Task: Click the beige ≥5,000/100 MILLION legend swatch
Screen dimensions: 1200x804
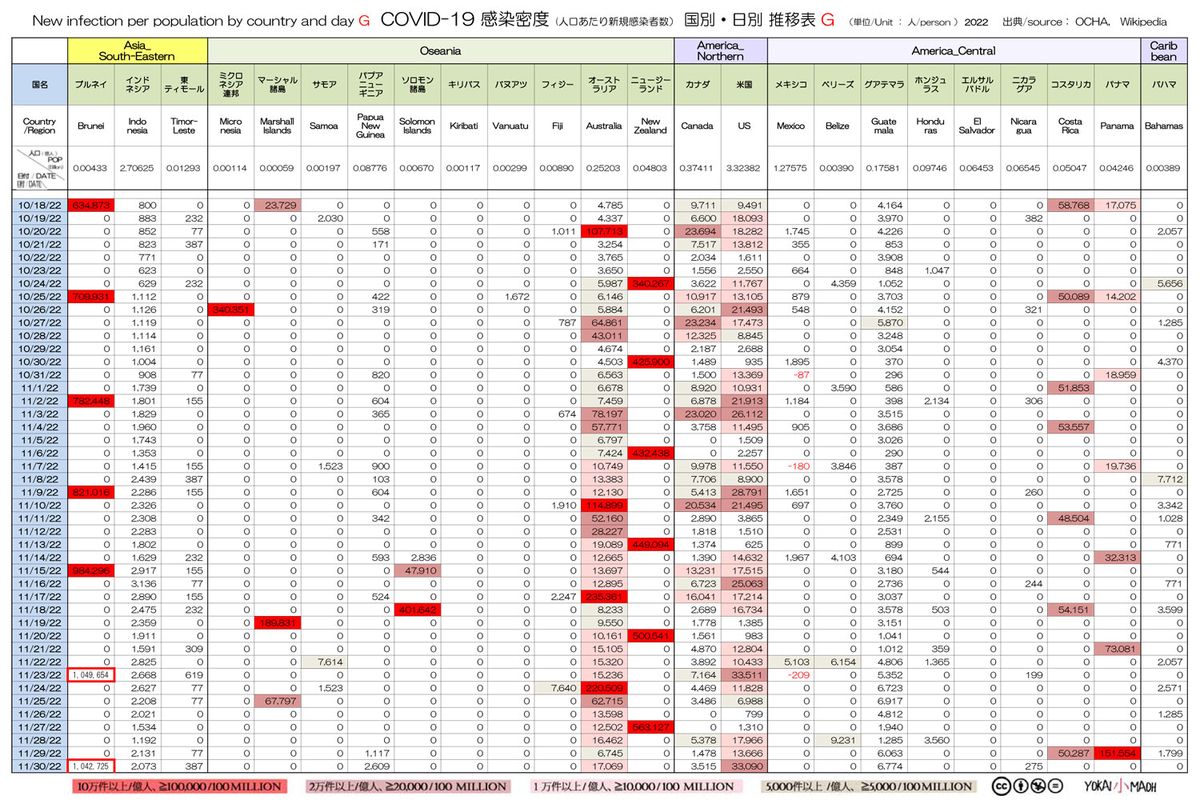Action: click(867, 786)
